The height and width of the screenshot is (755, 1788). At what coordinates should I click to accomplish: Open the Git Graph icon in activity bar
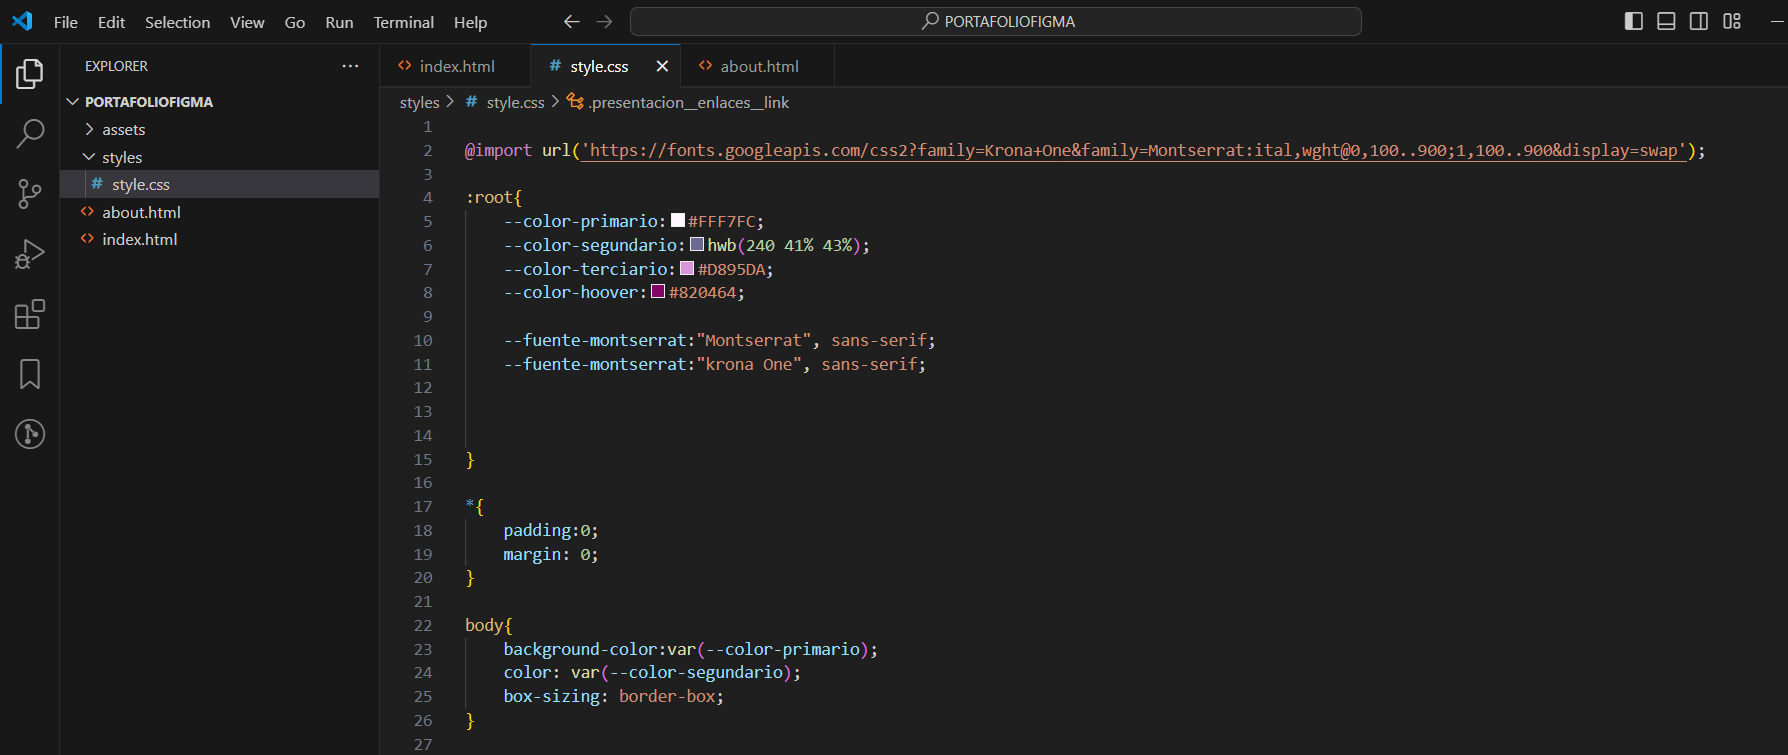pos(30,434)
